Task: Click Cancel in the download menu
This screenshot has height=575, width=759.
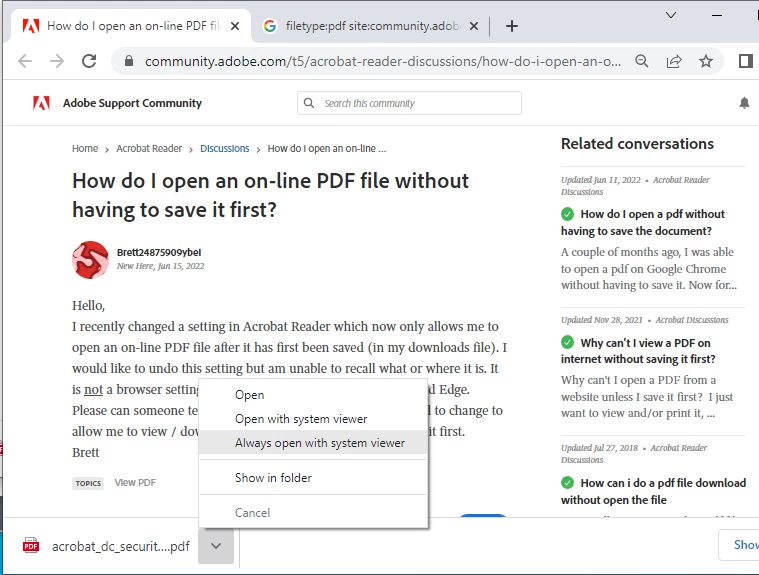Action: point(313,513)
